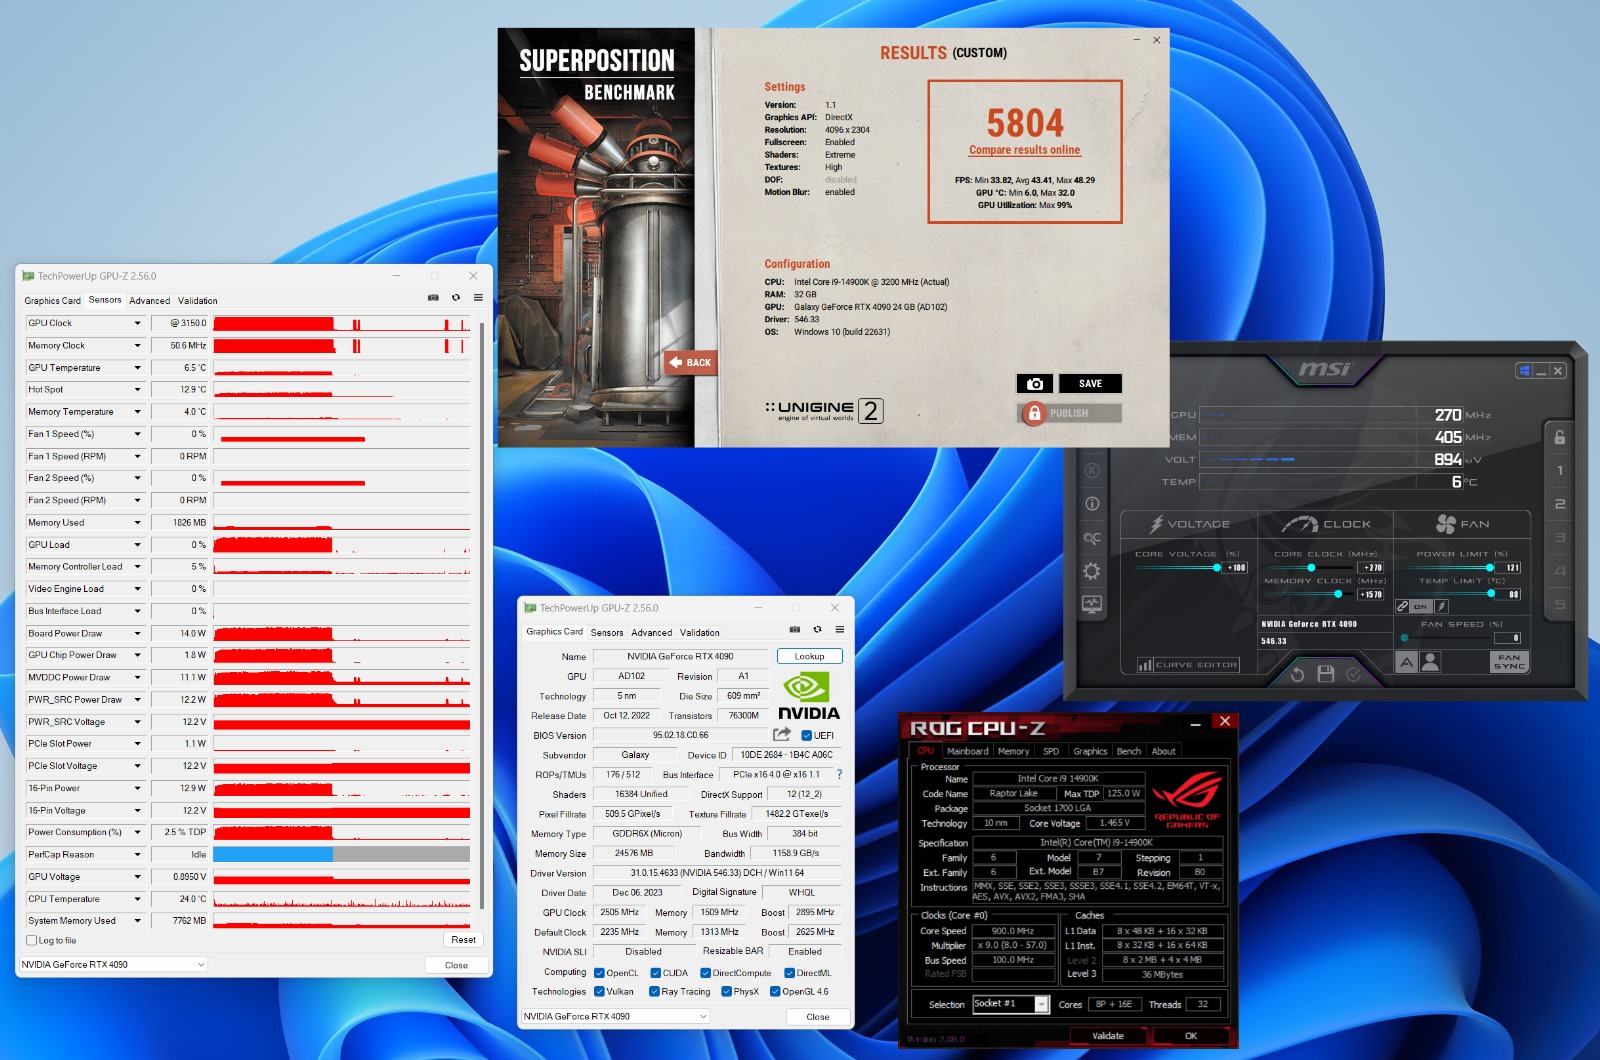
Task: Click NVIDIA logo in GPU-Z
Action: [x=809, y=697]
